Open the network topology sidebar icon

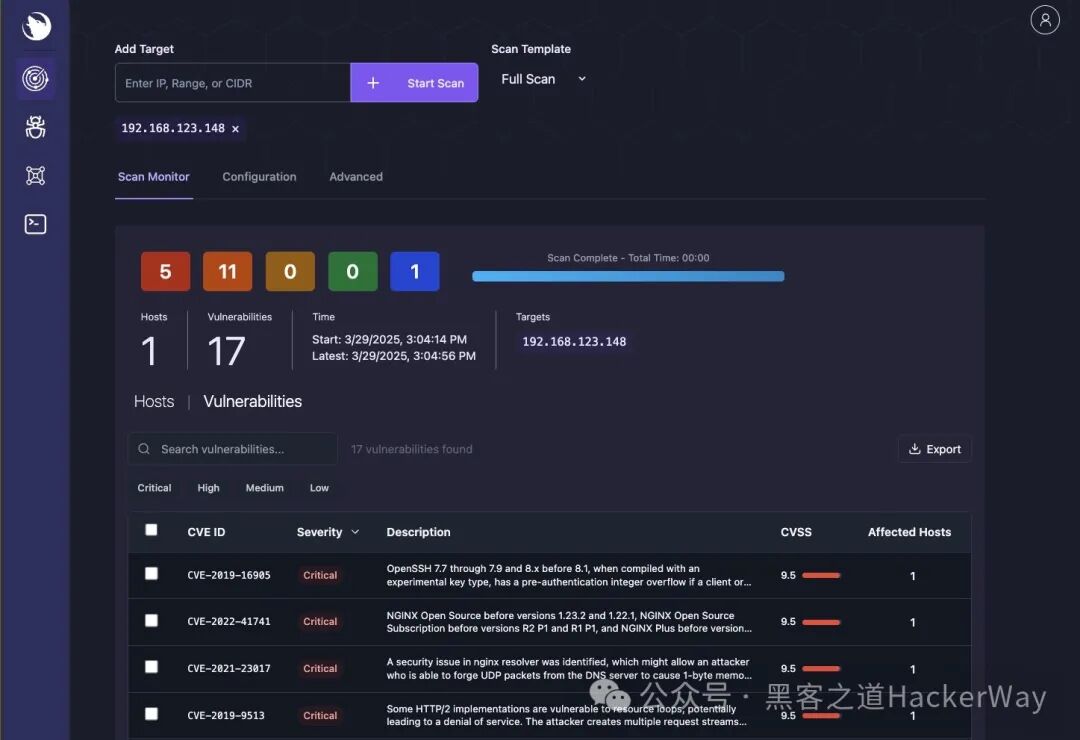(x=35, y=176)
